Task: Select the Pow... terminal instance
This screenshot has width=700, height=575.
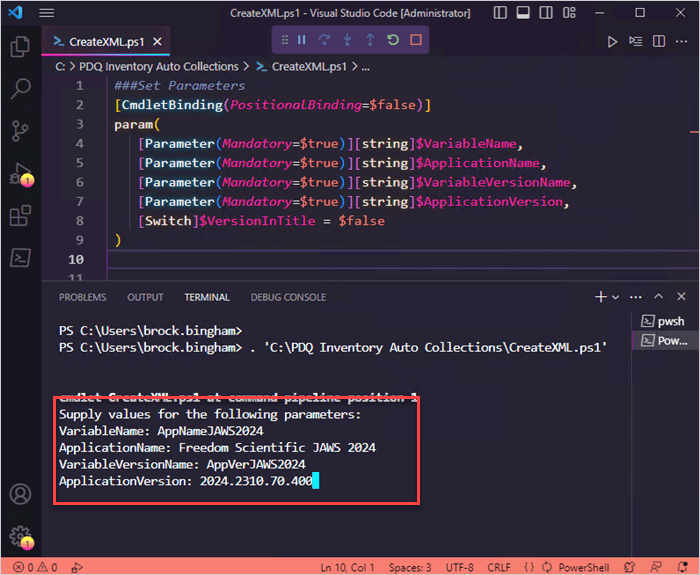Action: (x=664, y=341)
